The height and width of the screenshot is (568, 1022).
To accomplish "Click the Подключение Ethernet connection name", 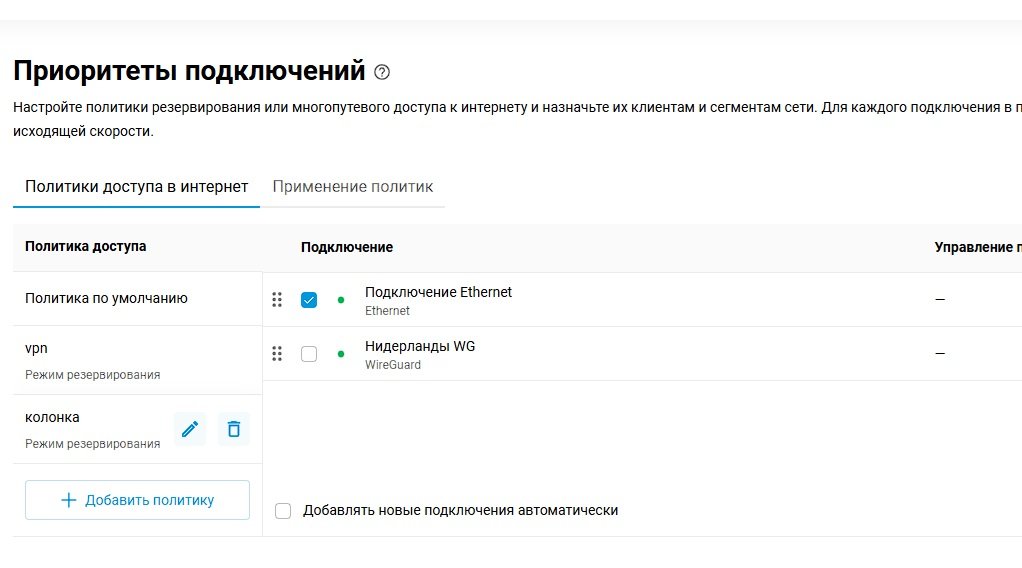I will click(x=438, y=292).
